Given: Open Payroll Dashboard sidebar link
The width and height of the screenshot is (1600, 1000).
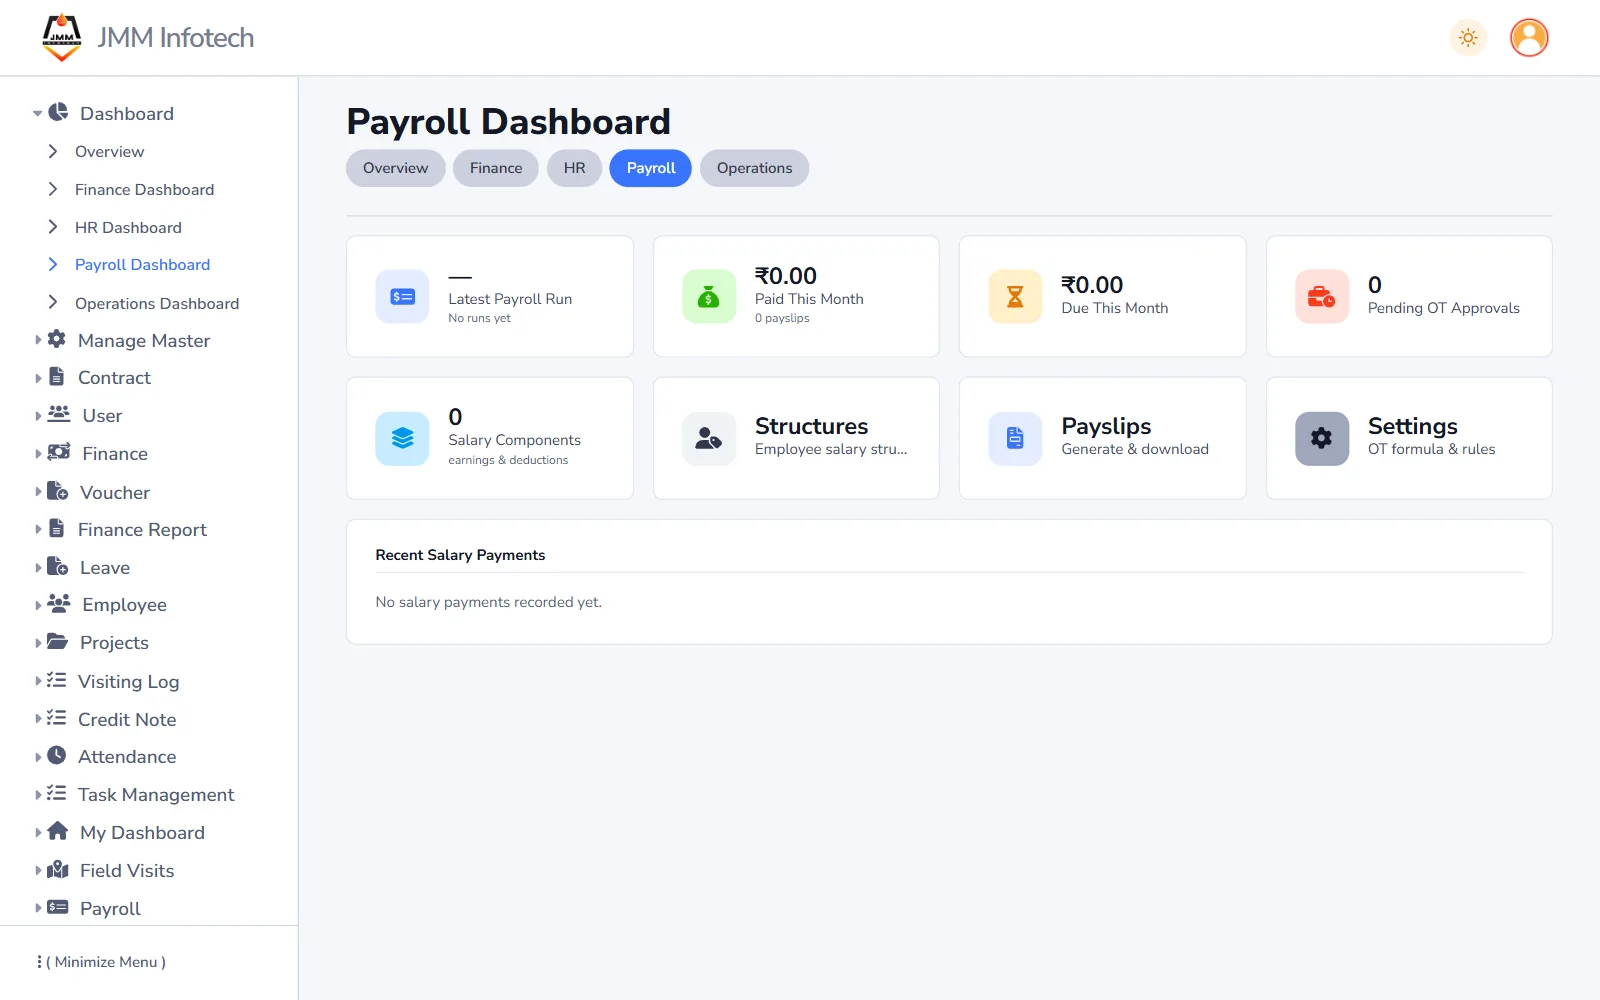Looking at the screenshot, I should pos(142,264).
